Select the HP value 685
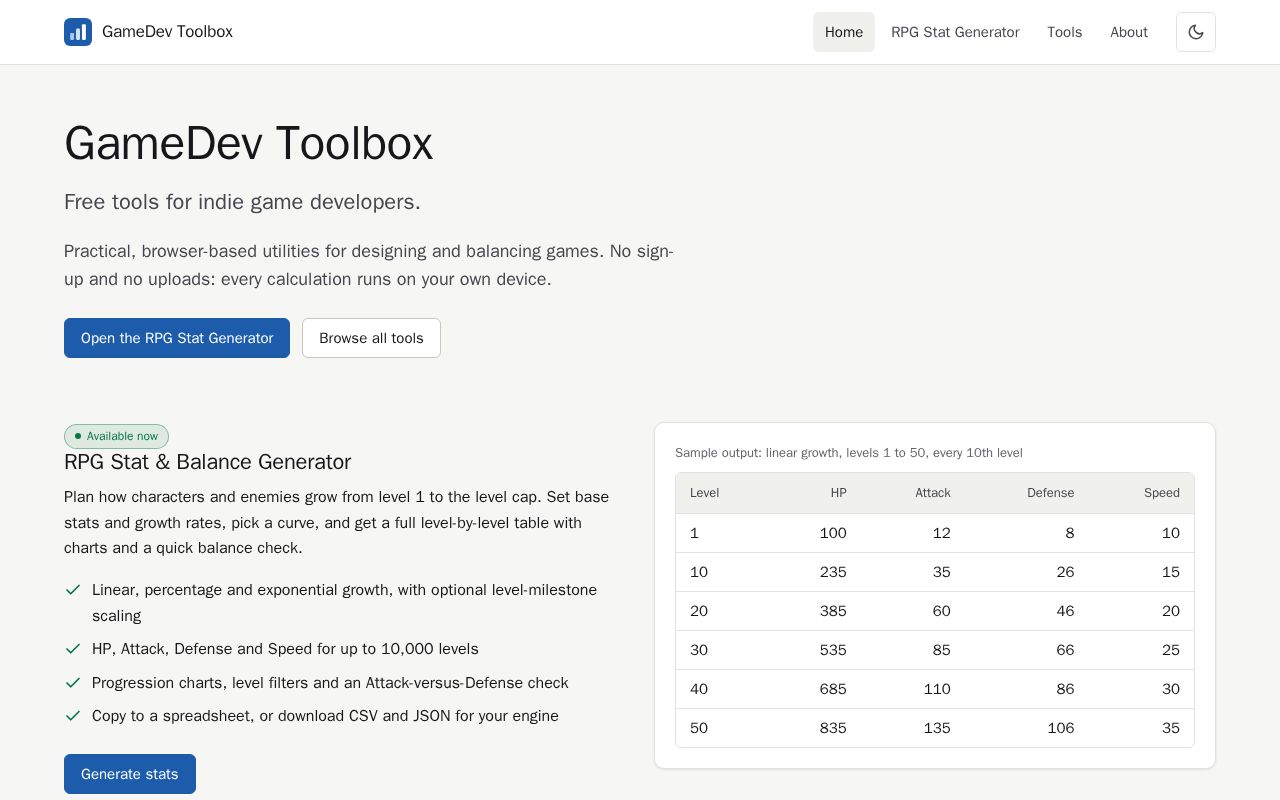1280x800 pixels. (x=833, y=689)
